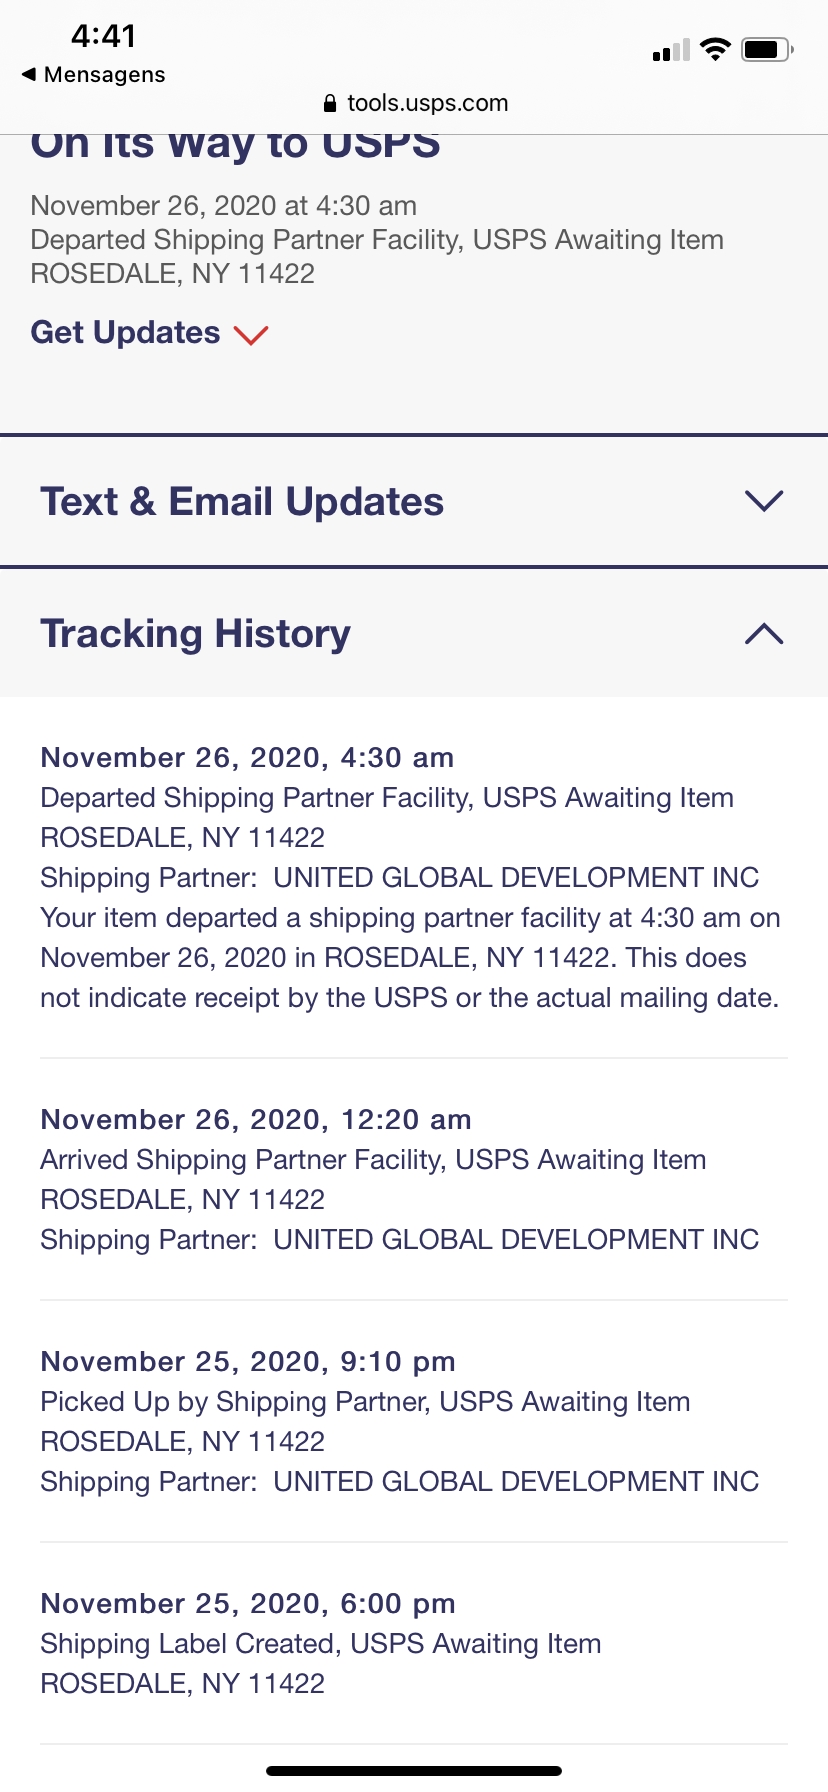Tap the tools.usps.com address text
This screenshot has width=828, height=1792.
tap(427, 103)
